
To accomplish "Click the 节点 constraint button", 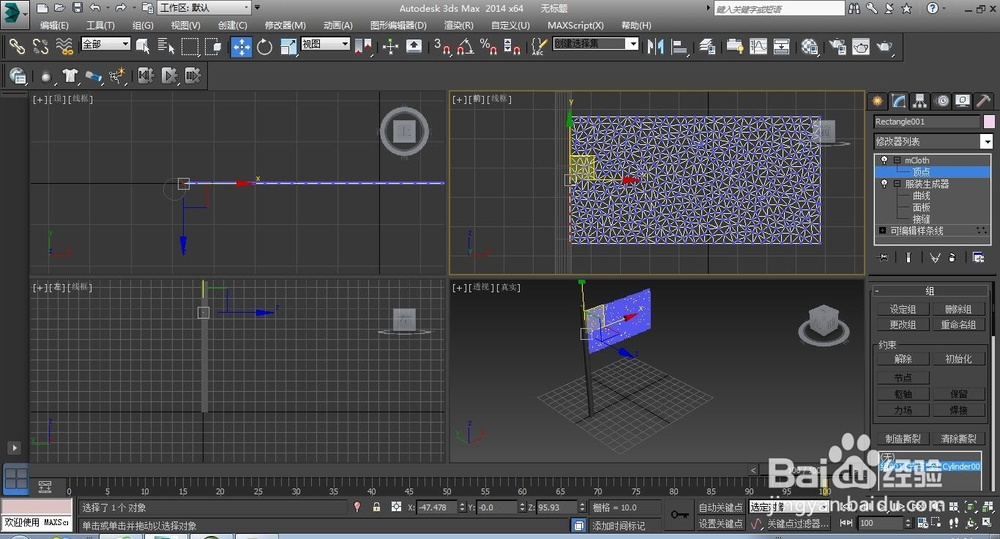I will 903,378.
